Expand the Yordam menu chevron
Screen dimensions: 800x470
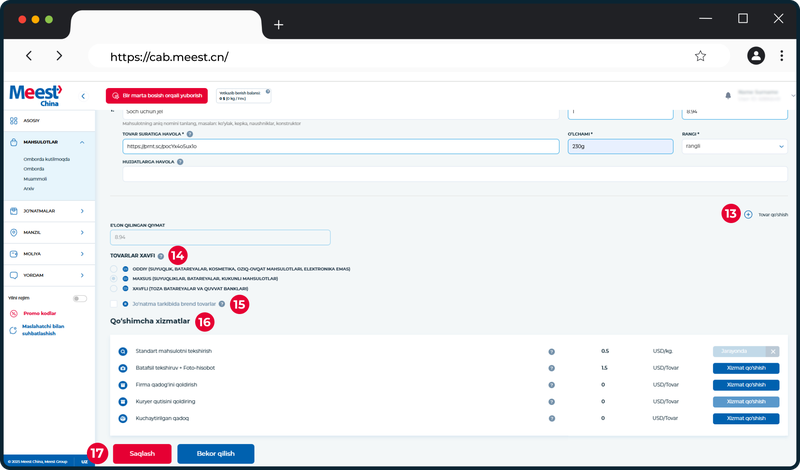[x=82, y=275]
